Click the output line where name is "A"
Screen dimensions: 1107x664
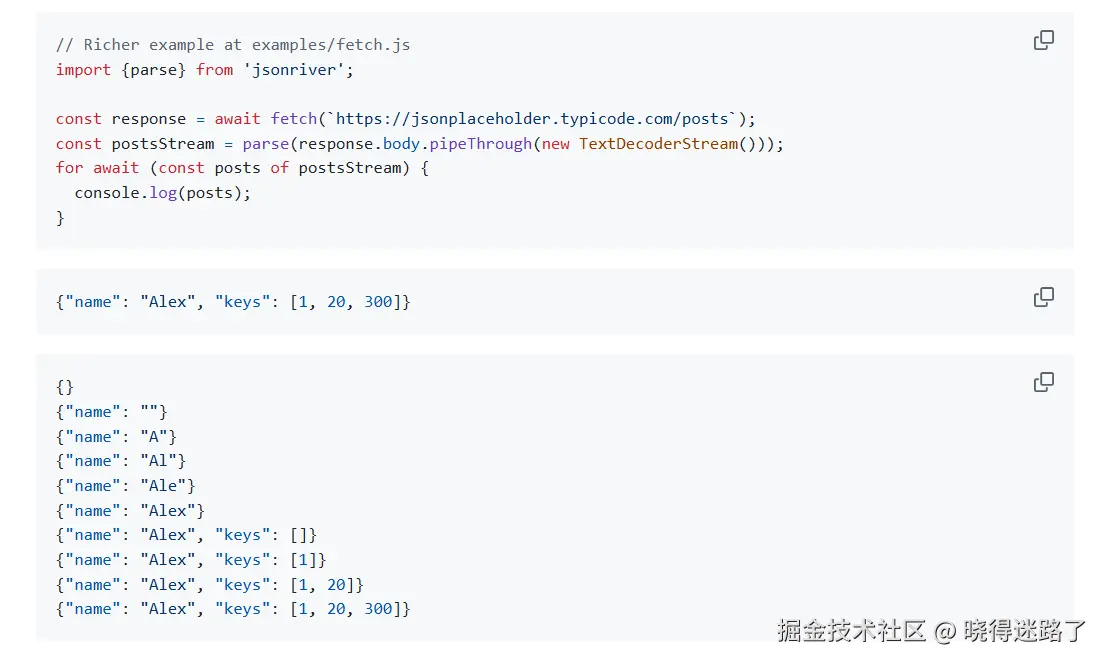click(x=117, y=437)
